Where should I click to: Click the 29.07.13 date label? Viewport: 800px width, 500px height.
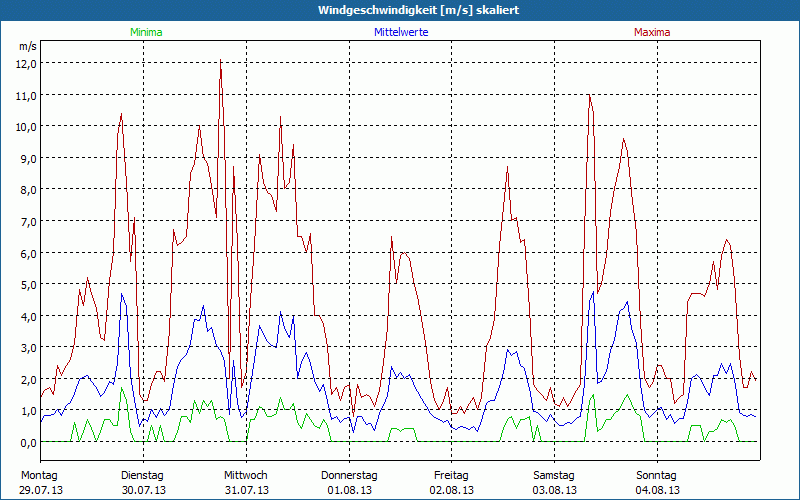39,490
